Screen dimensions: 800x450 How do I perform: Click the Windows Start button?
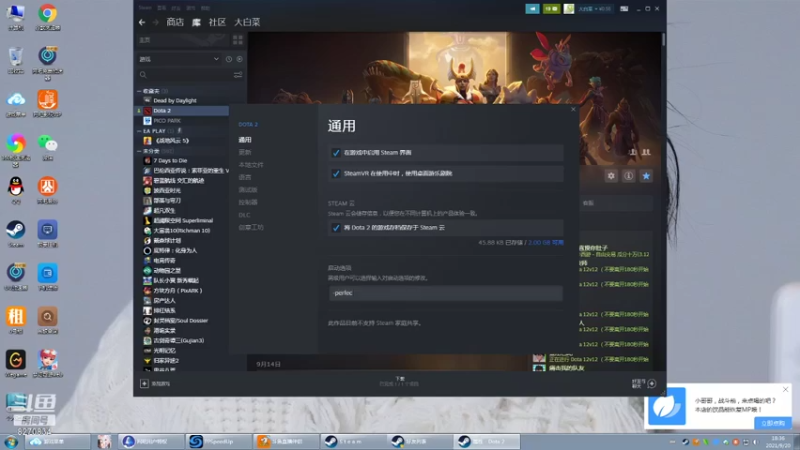[11, 441]
